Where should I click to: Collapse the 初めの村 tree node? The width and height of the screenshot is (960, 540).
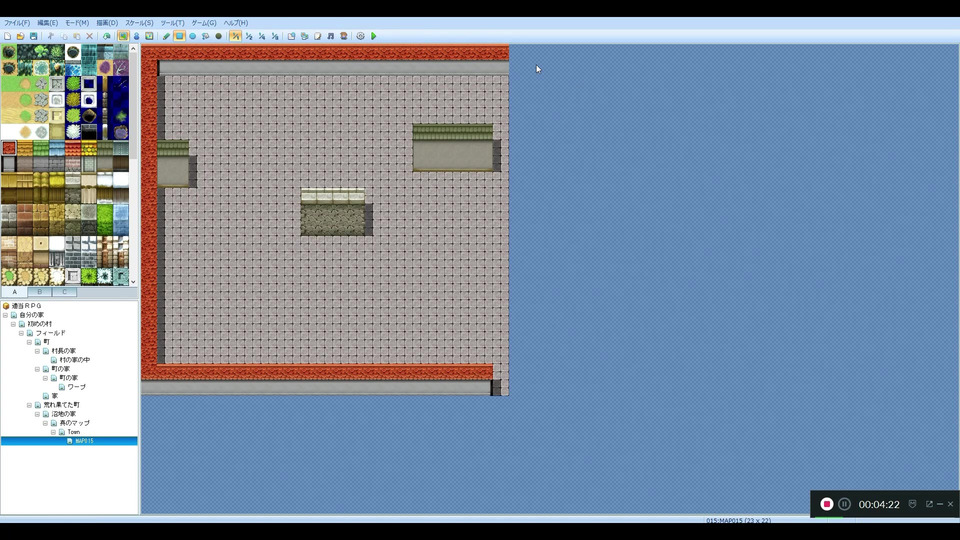coord(13,324)
